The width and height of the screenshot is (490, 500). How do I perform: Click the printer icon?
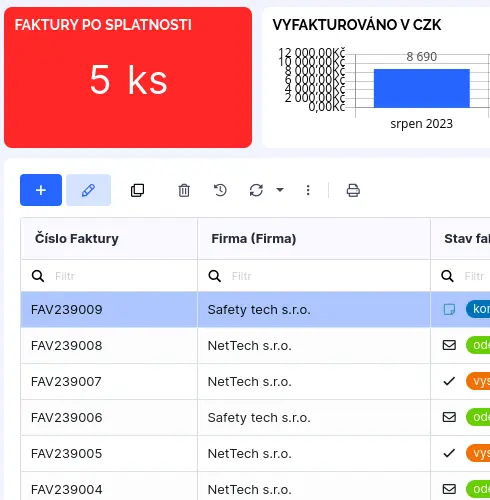click(x=353, y=190)
